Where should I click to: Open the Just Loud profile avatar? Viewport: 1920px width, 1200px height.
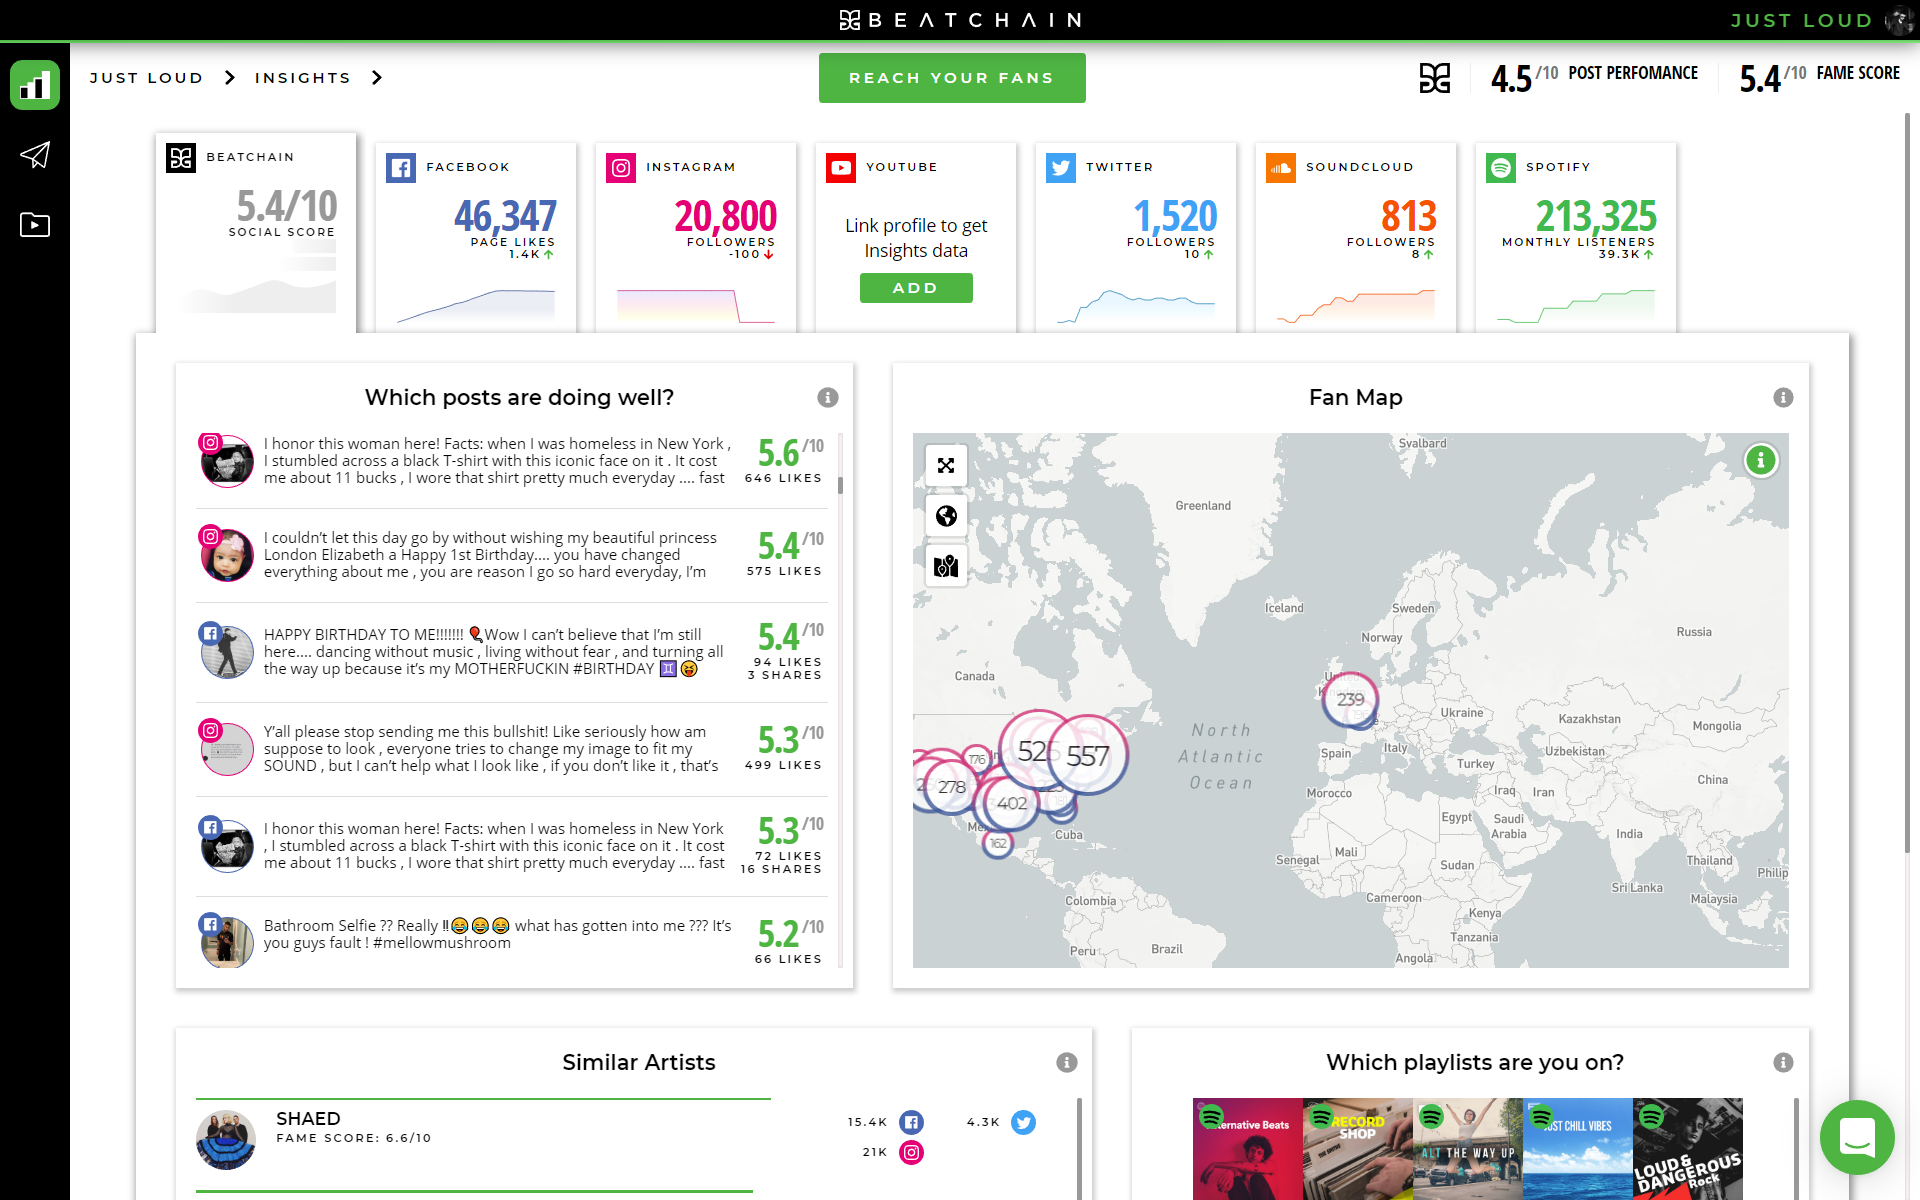1899,20
